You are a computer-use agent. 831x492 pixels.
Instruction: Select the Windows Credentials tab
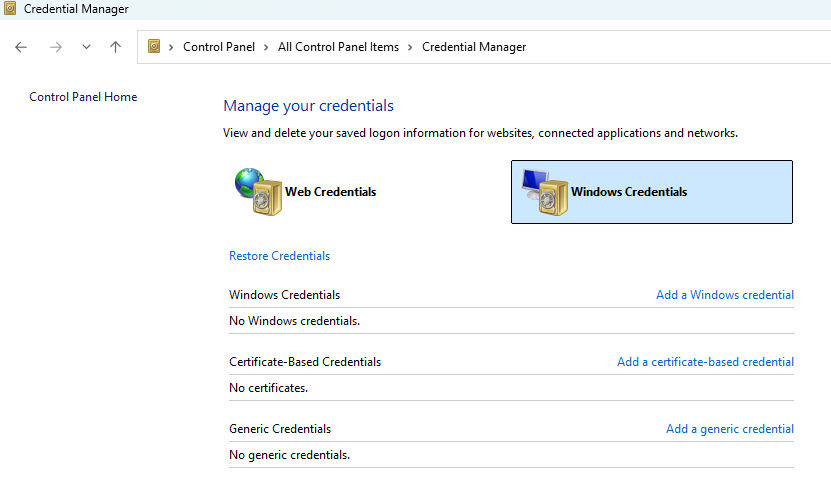click(652, 192)
